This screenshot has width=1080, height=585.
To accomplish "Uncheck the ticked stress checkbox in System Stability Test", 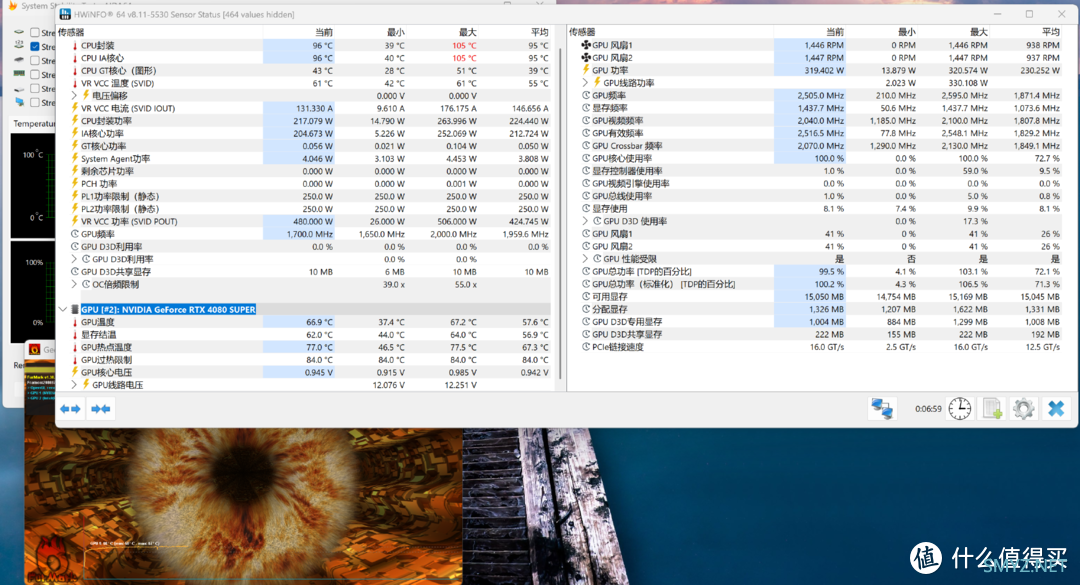I will click(x=35, y=46).
